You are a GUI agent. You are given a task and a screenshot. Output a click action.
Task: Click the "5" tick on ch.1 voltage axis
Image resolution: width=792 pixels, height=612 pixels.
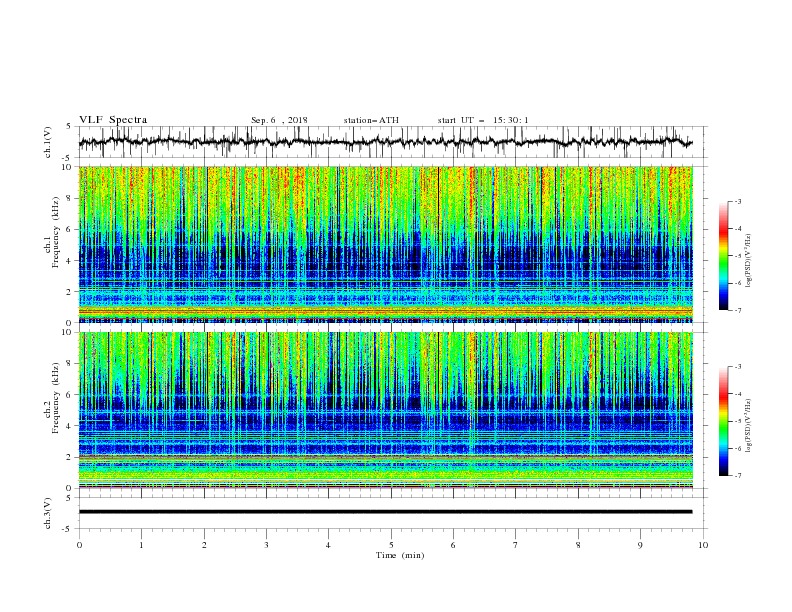[70, 126]
